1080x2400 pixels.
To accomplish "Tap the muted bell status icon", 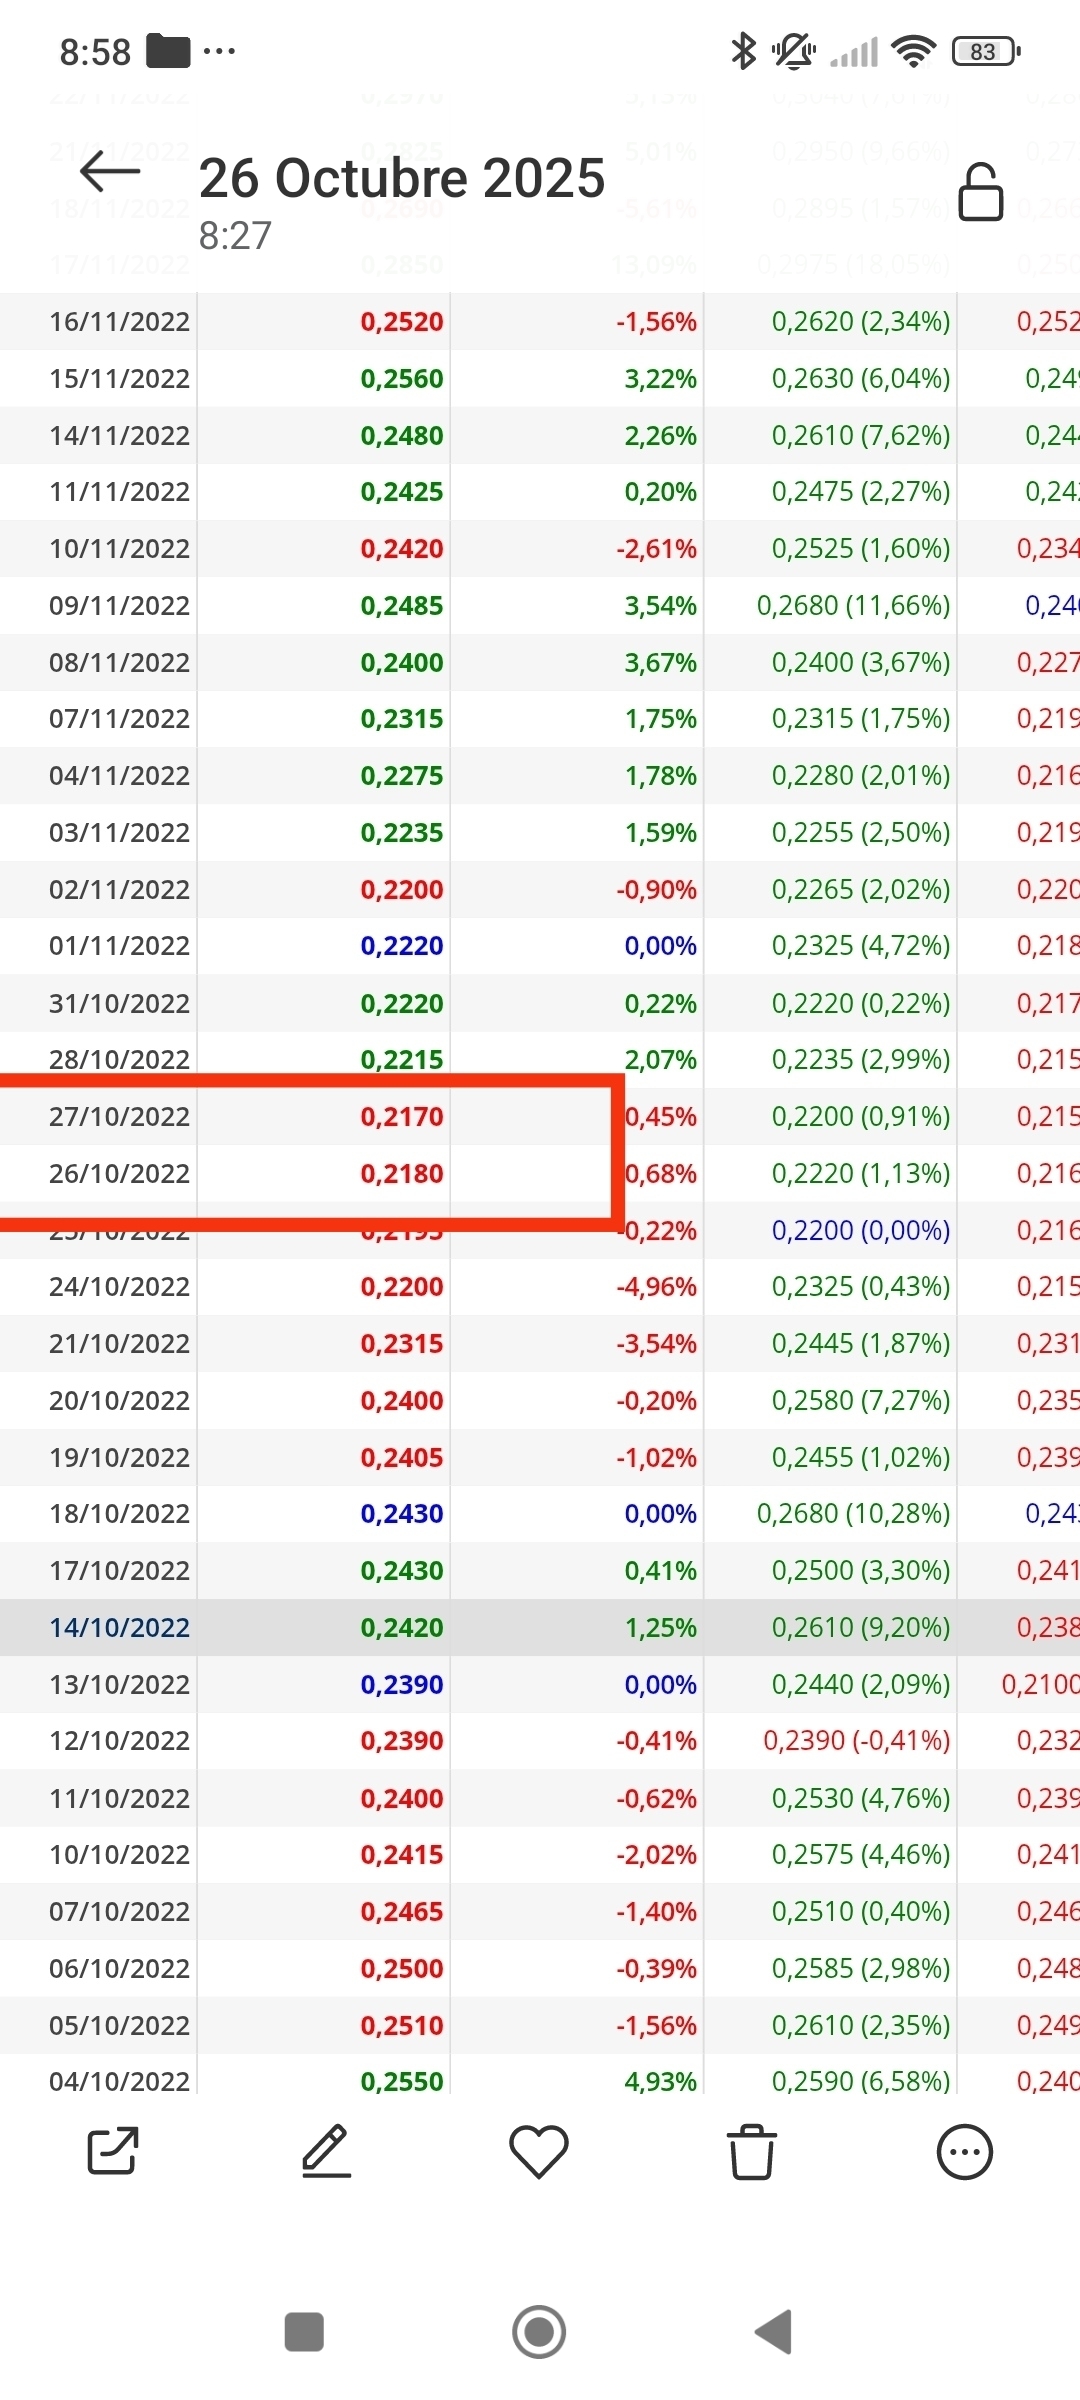I will coord(794,51).
